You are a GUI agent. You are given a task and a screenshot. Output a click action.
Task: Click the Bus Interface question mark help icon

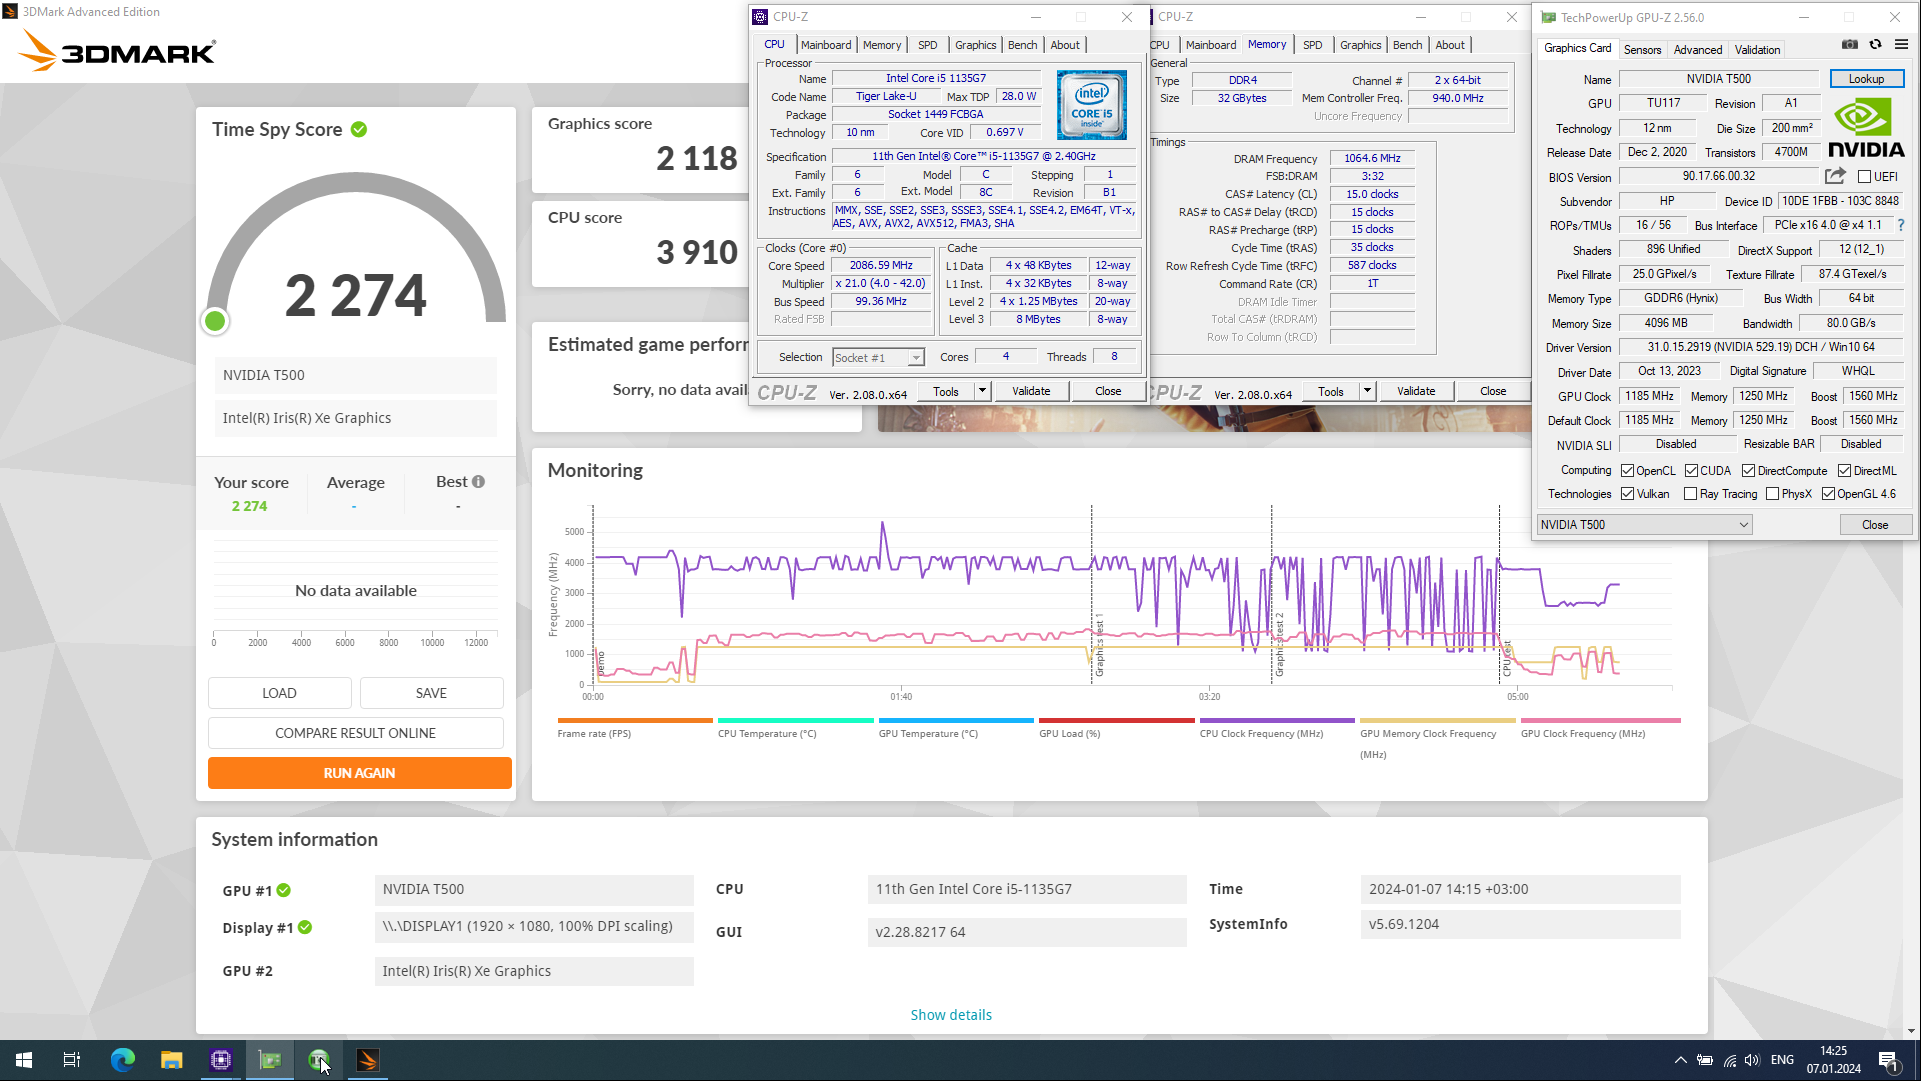[x=1901, y=225]
